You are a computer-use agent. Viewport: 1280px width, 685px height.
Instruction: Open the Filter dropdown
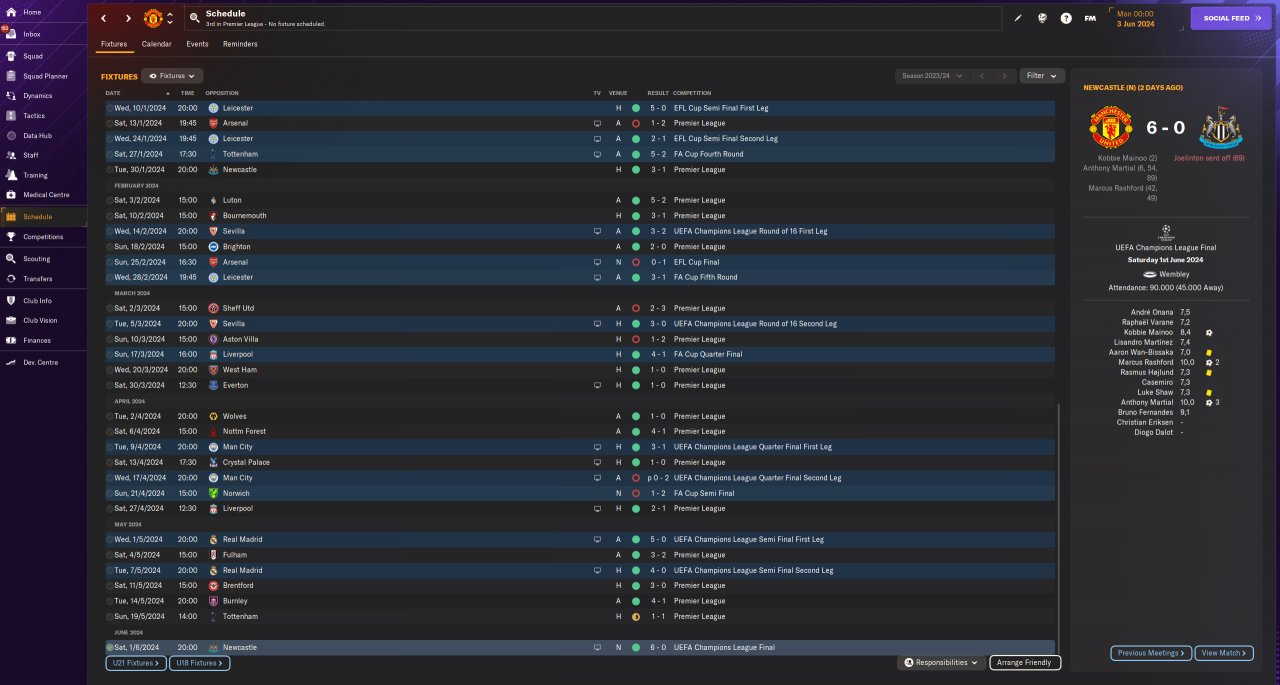pos(1042,76)
